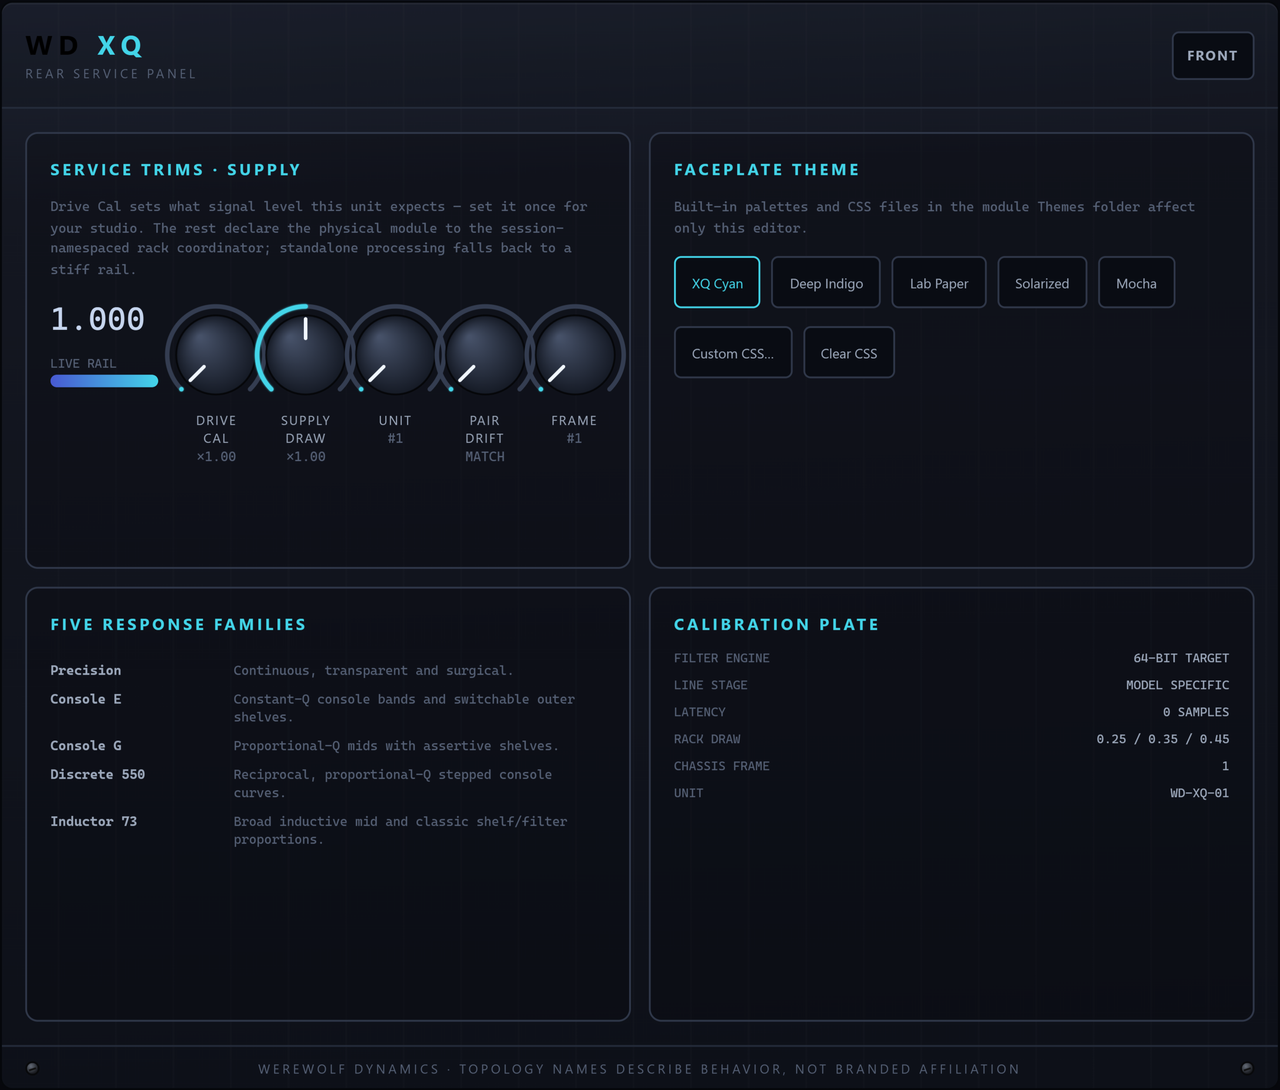1280x1090 pixels.
Task: Click the Five Response Families heading
Action: (x=178, y=625)
